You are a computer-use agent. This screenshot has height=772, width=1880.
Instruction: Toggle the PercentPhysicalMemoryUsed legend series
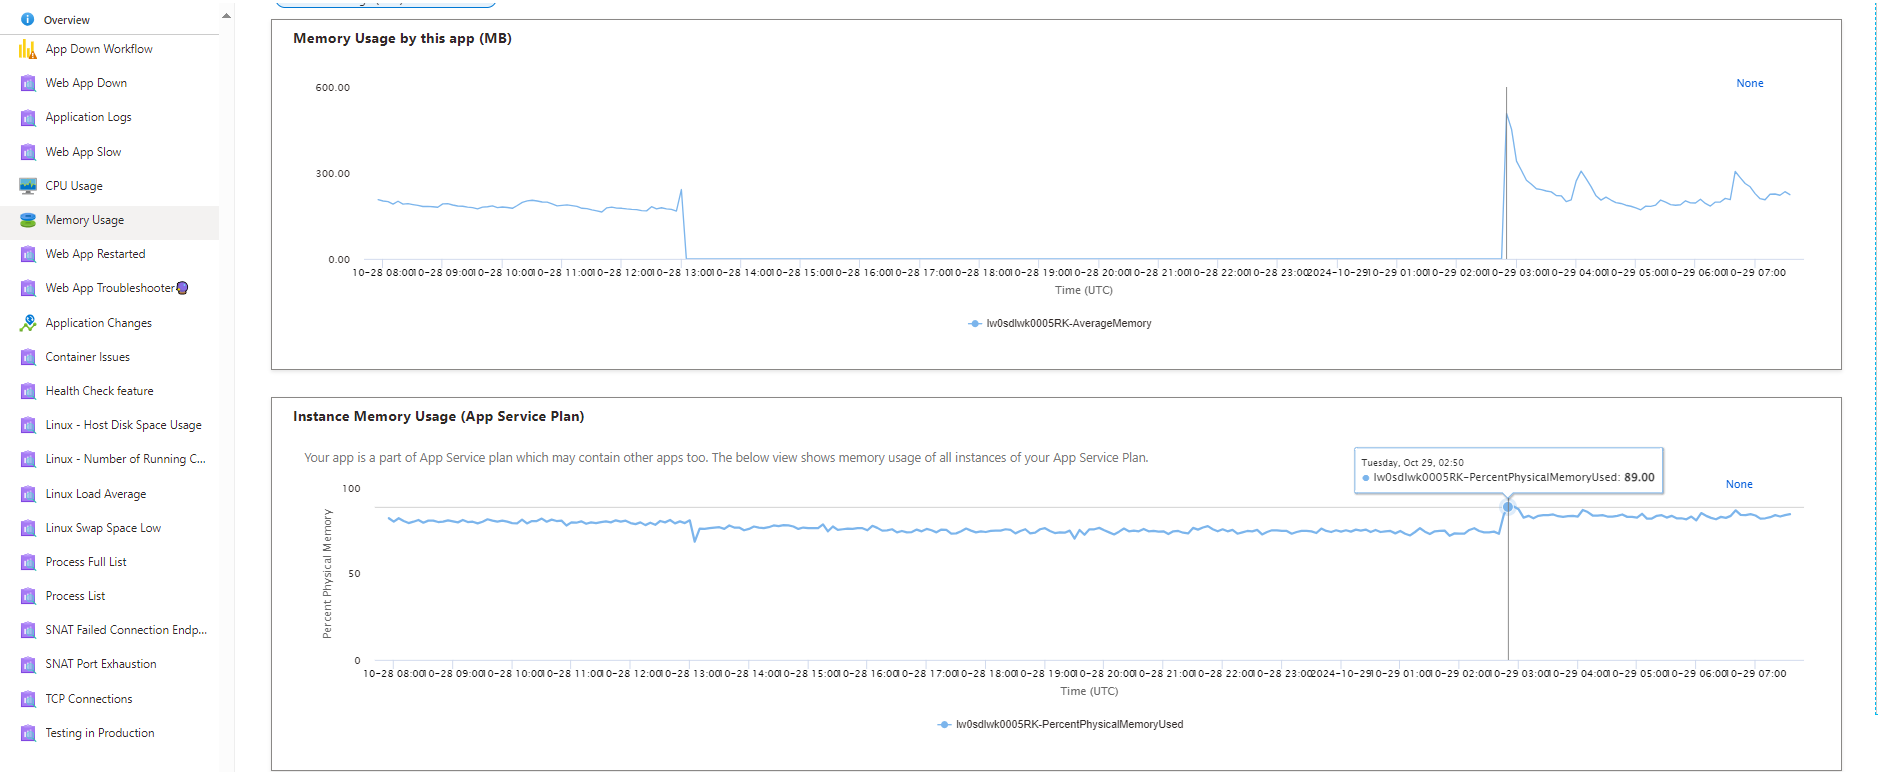point(1060,724)
